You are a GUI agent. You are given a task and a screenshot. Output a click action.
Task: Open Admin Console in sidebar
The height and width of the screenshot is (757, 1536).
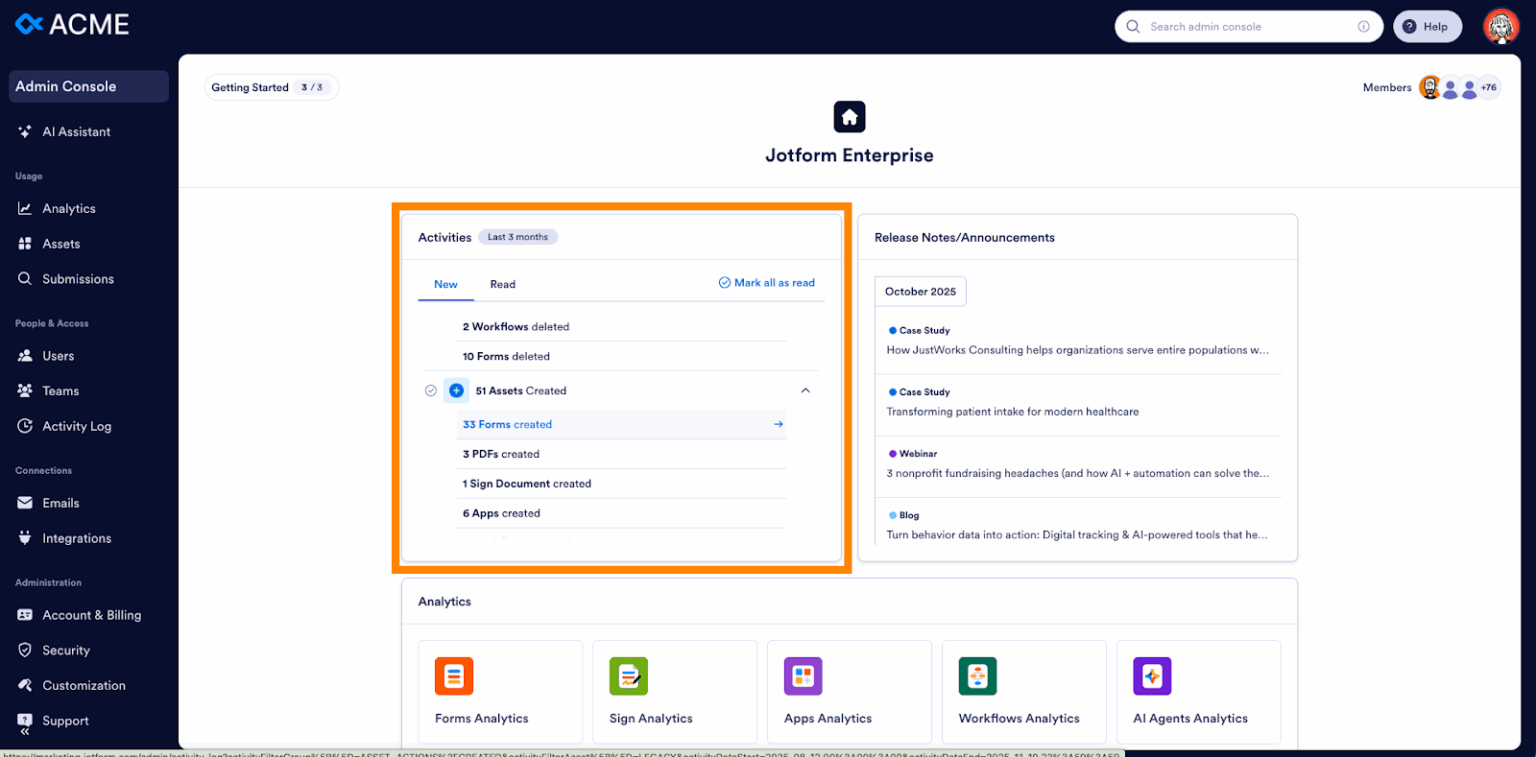(89, 86)
